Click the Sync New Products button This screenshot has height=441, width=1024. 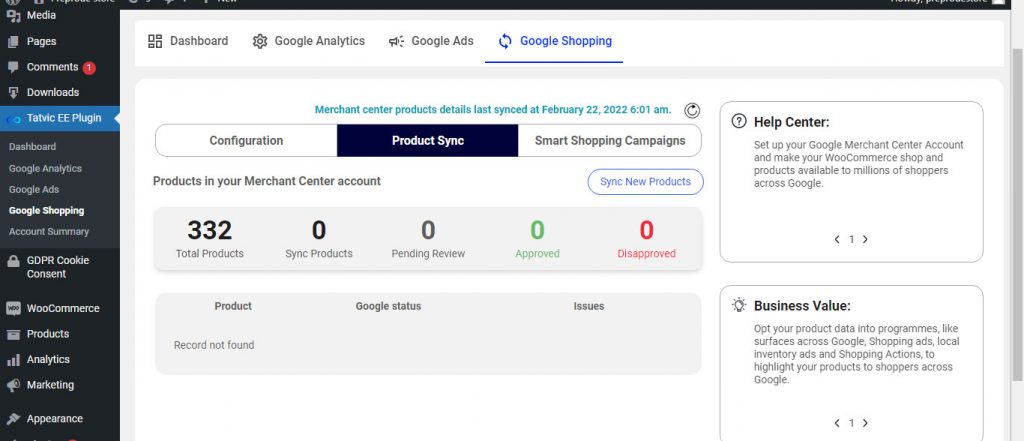[645, 182]
